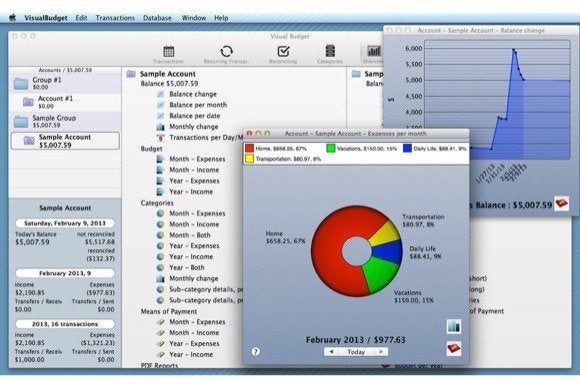
Task: Click the not reconciled $5,517.68 value
Action: coord(100,242)
